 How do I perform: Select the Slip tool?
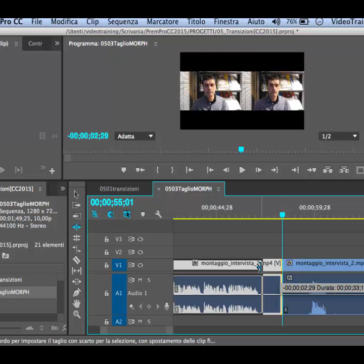click(x=76, y=271)
